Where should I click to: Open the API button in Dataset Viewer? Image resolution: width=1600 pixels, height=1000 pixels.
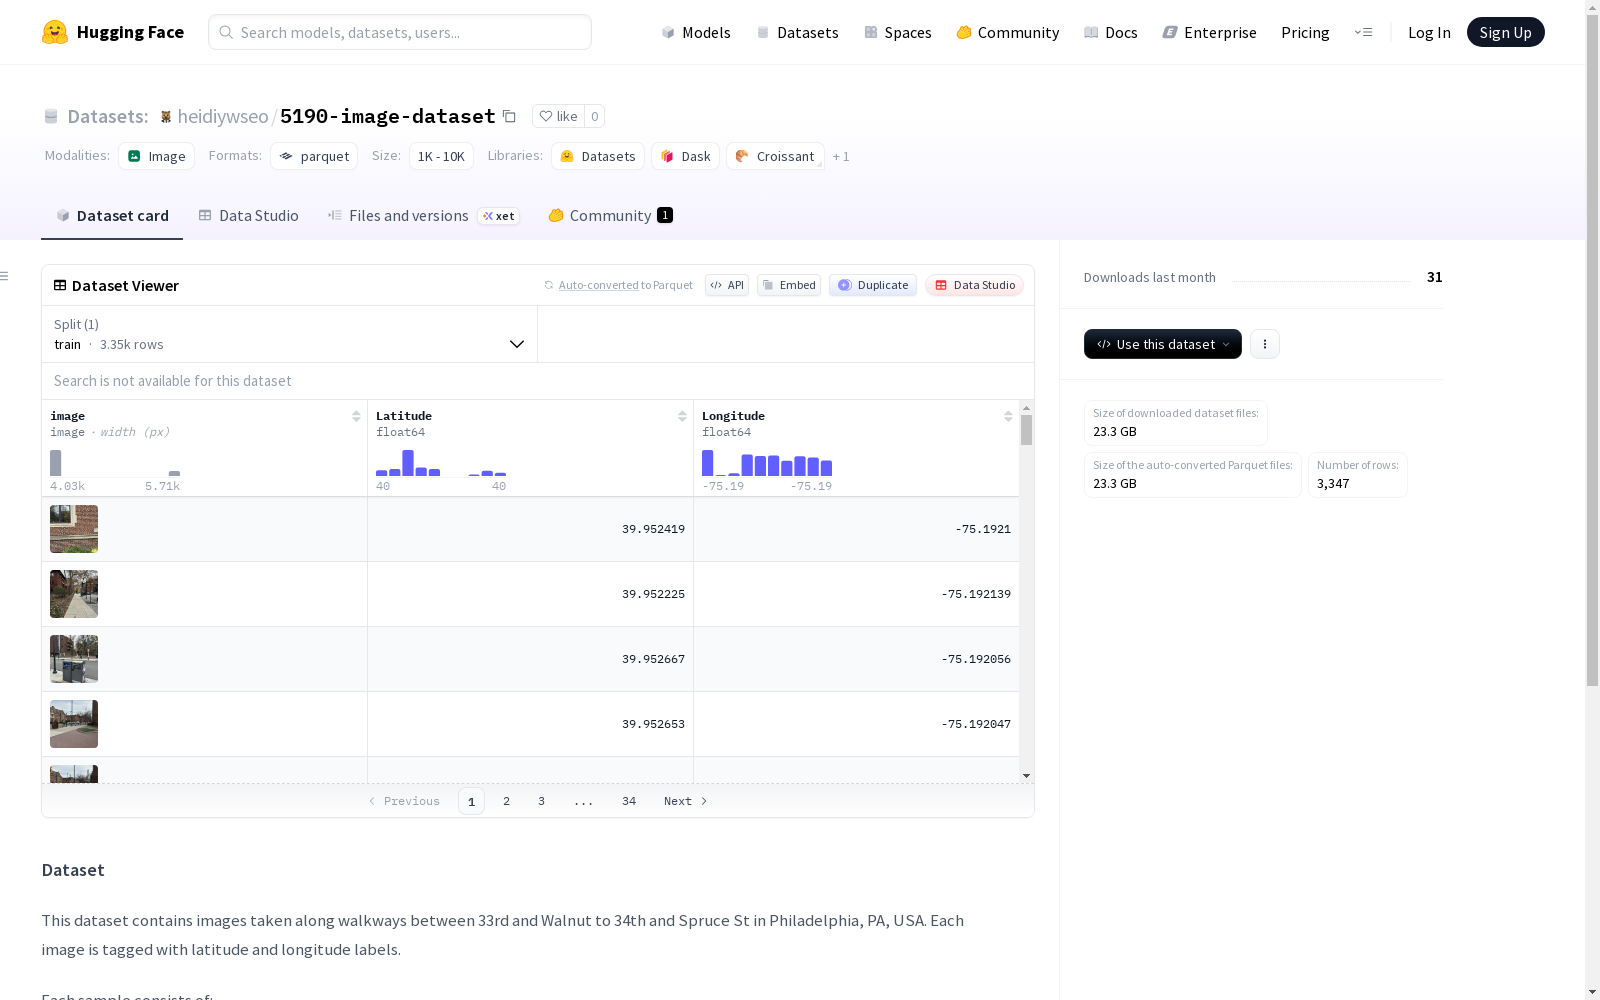click(727, 285)
